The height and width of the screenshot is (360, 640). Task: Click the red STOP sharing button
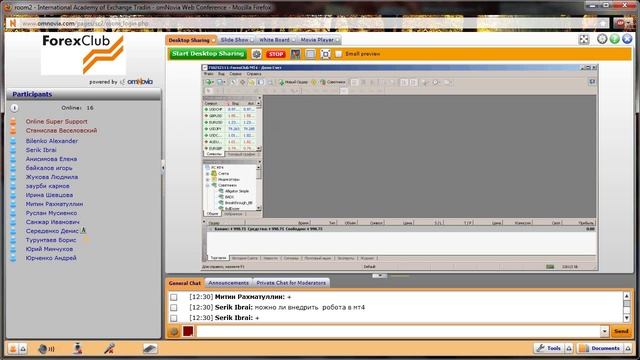click(x=276, y=54)
